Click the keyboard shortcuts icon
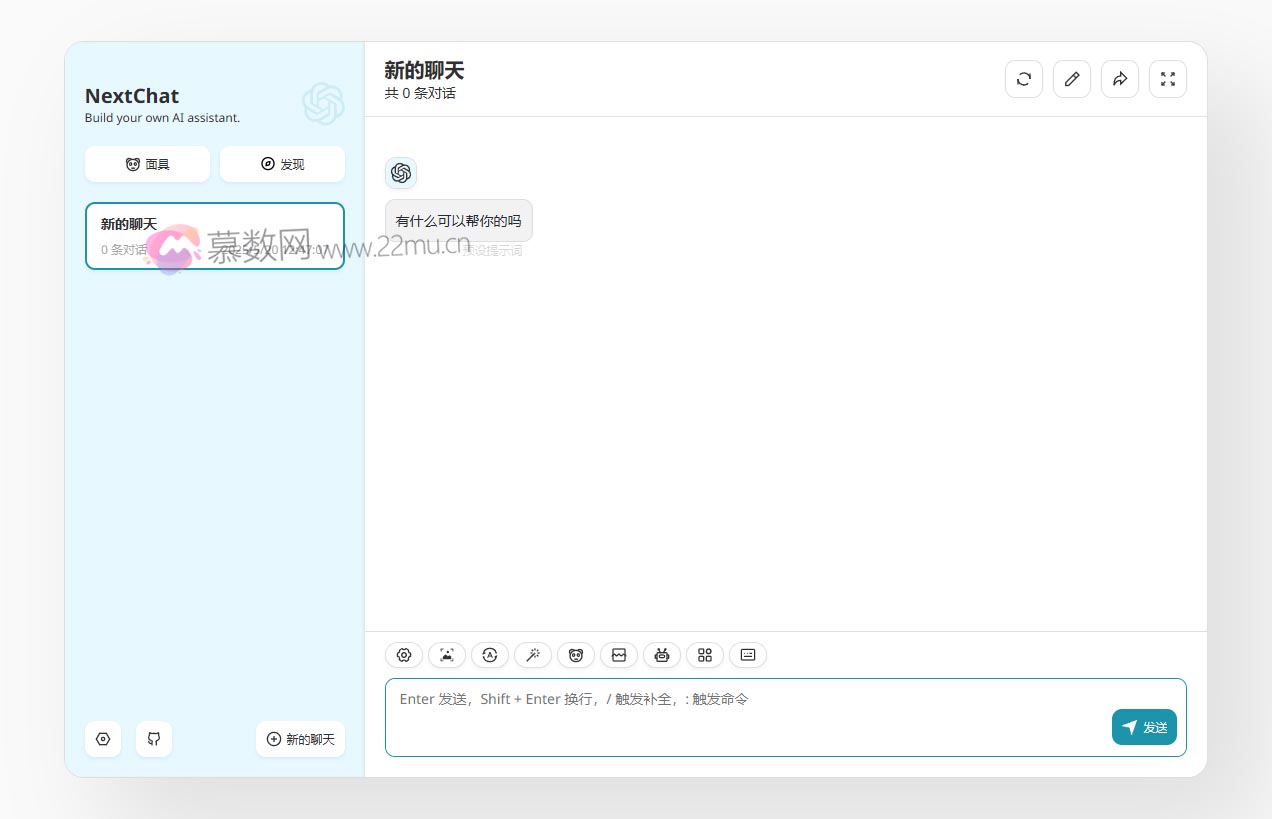Viewport: 1272px width, 819px height. pos(747,655)
